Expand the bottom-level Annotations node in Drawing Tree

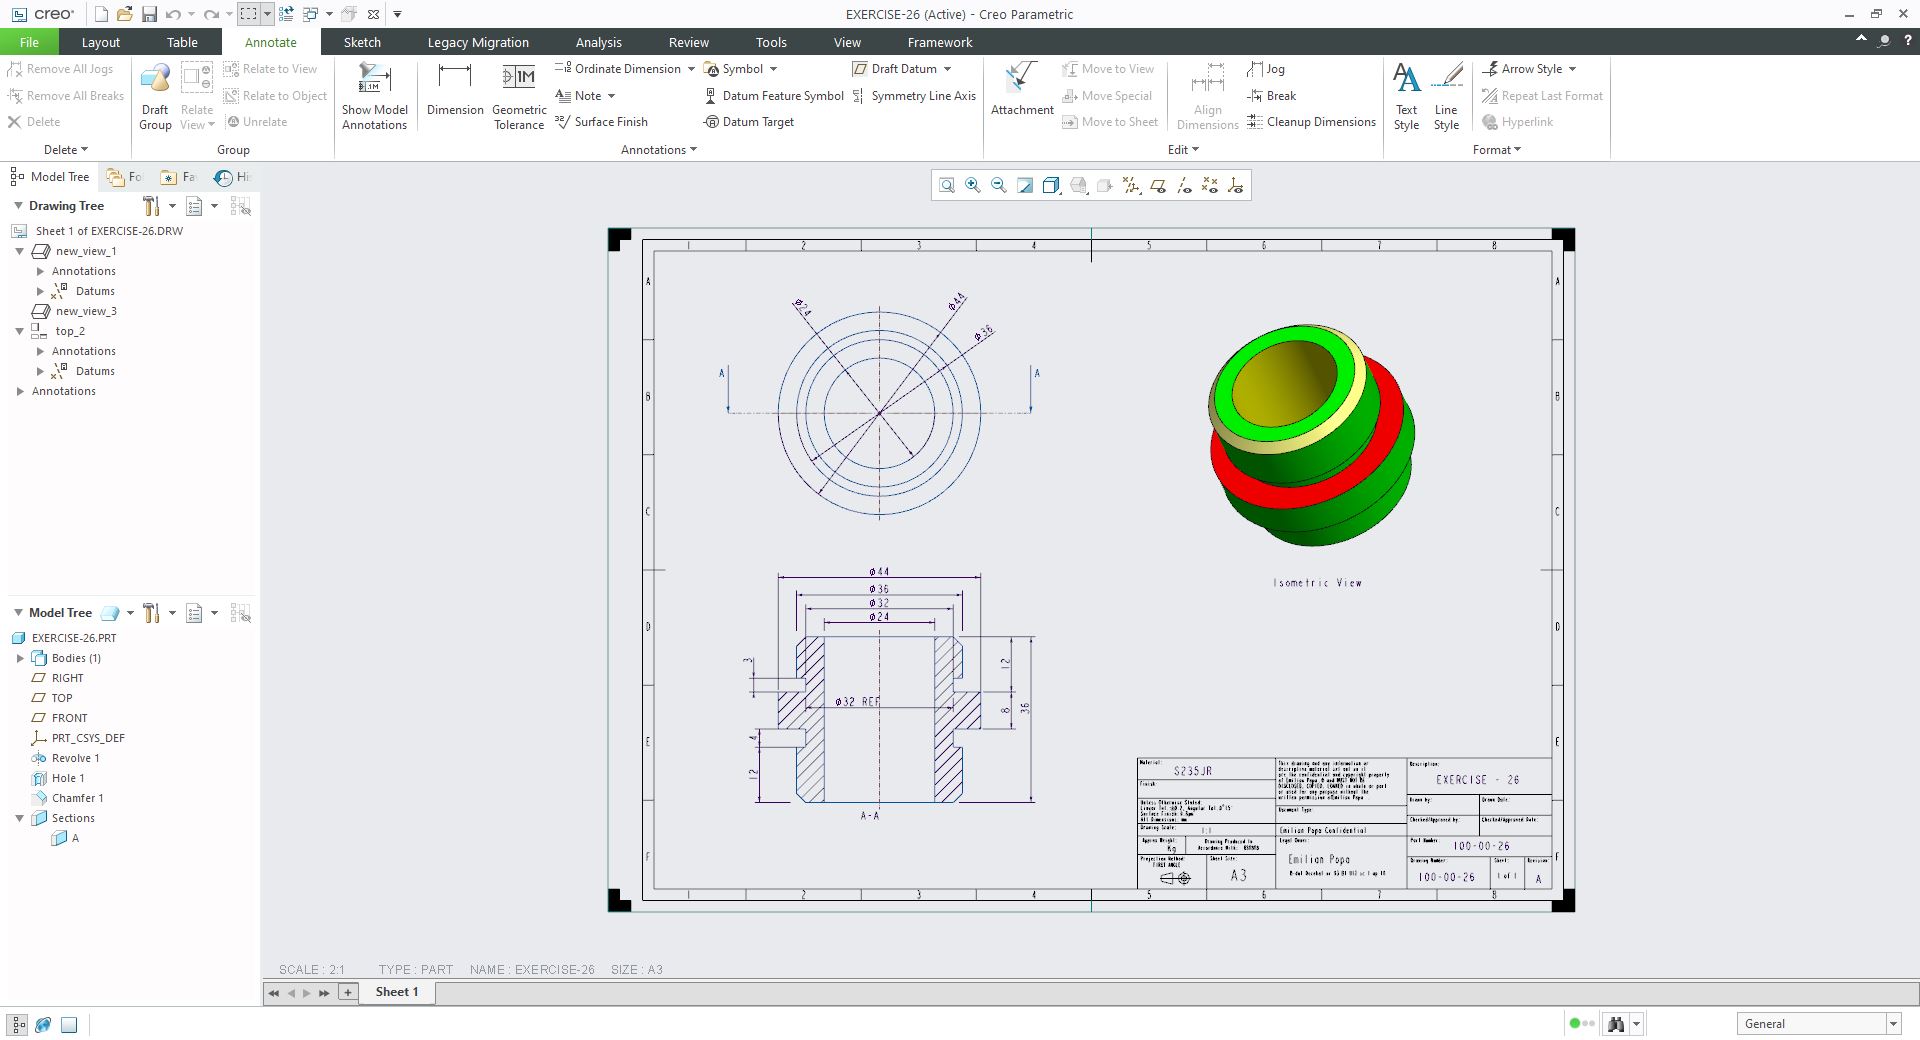(20, 391)
